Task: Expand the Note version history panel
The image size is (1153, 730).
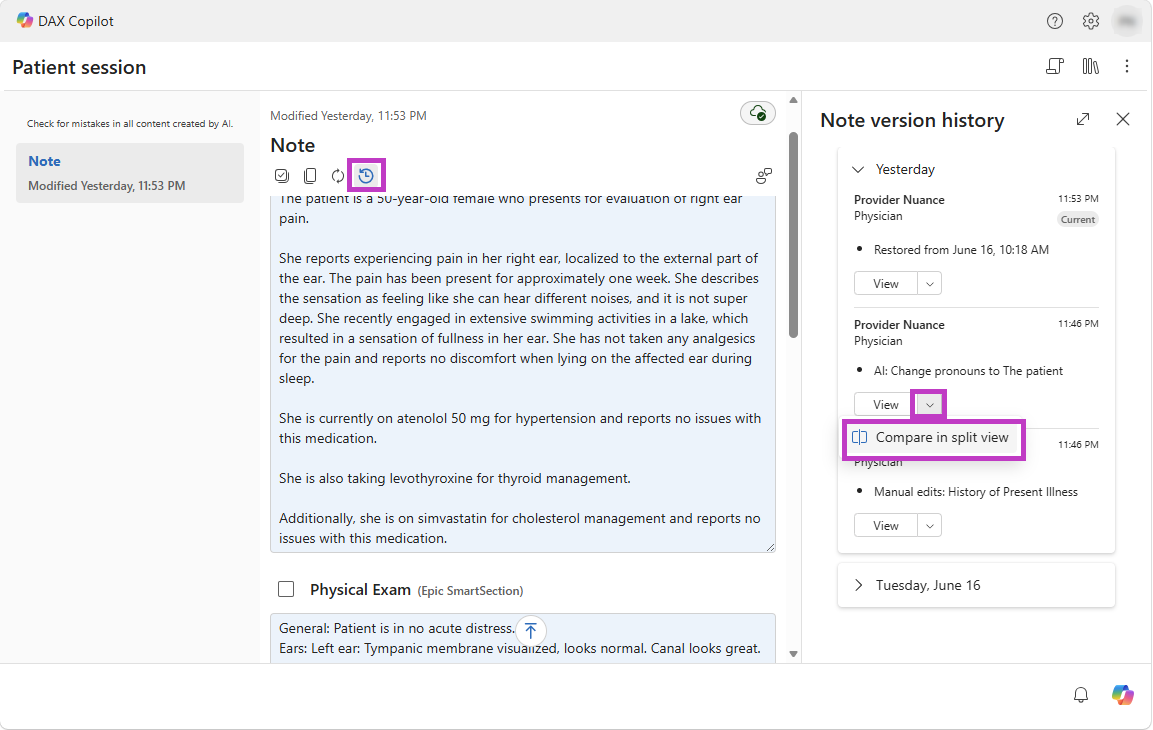Action: point(1082,119)
